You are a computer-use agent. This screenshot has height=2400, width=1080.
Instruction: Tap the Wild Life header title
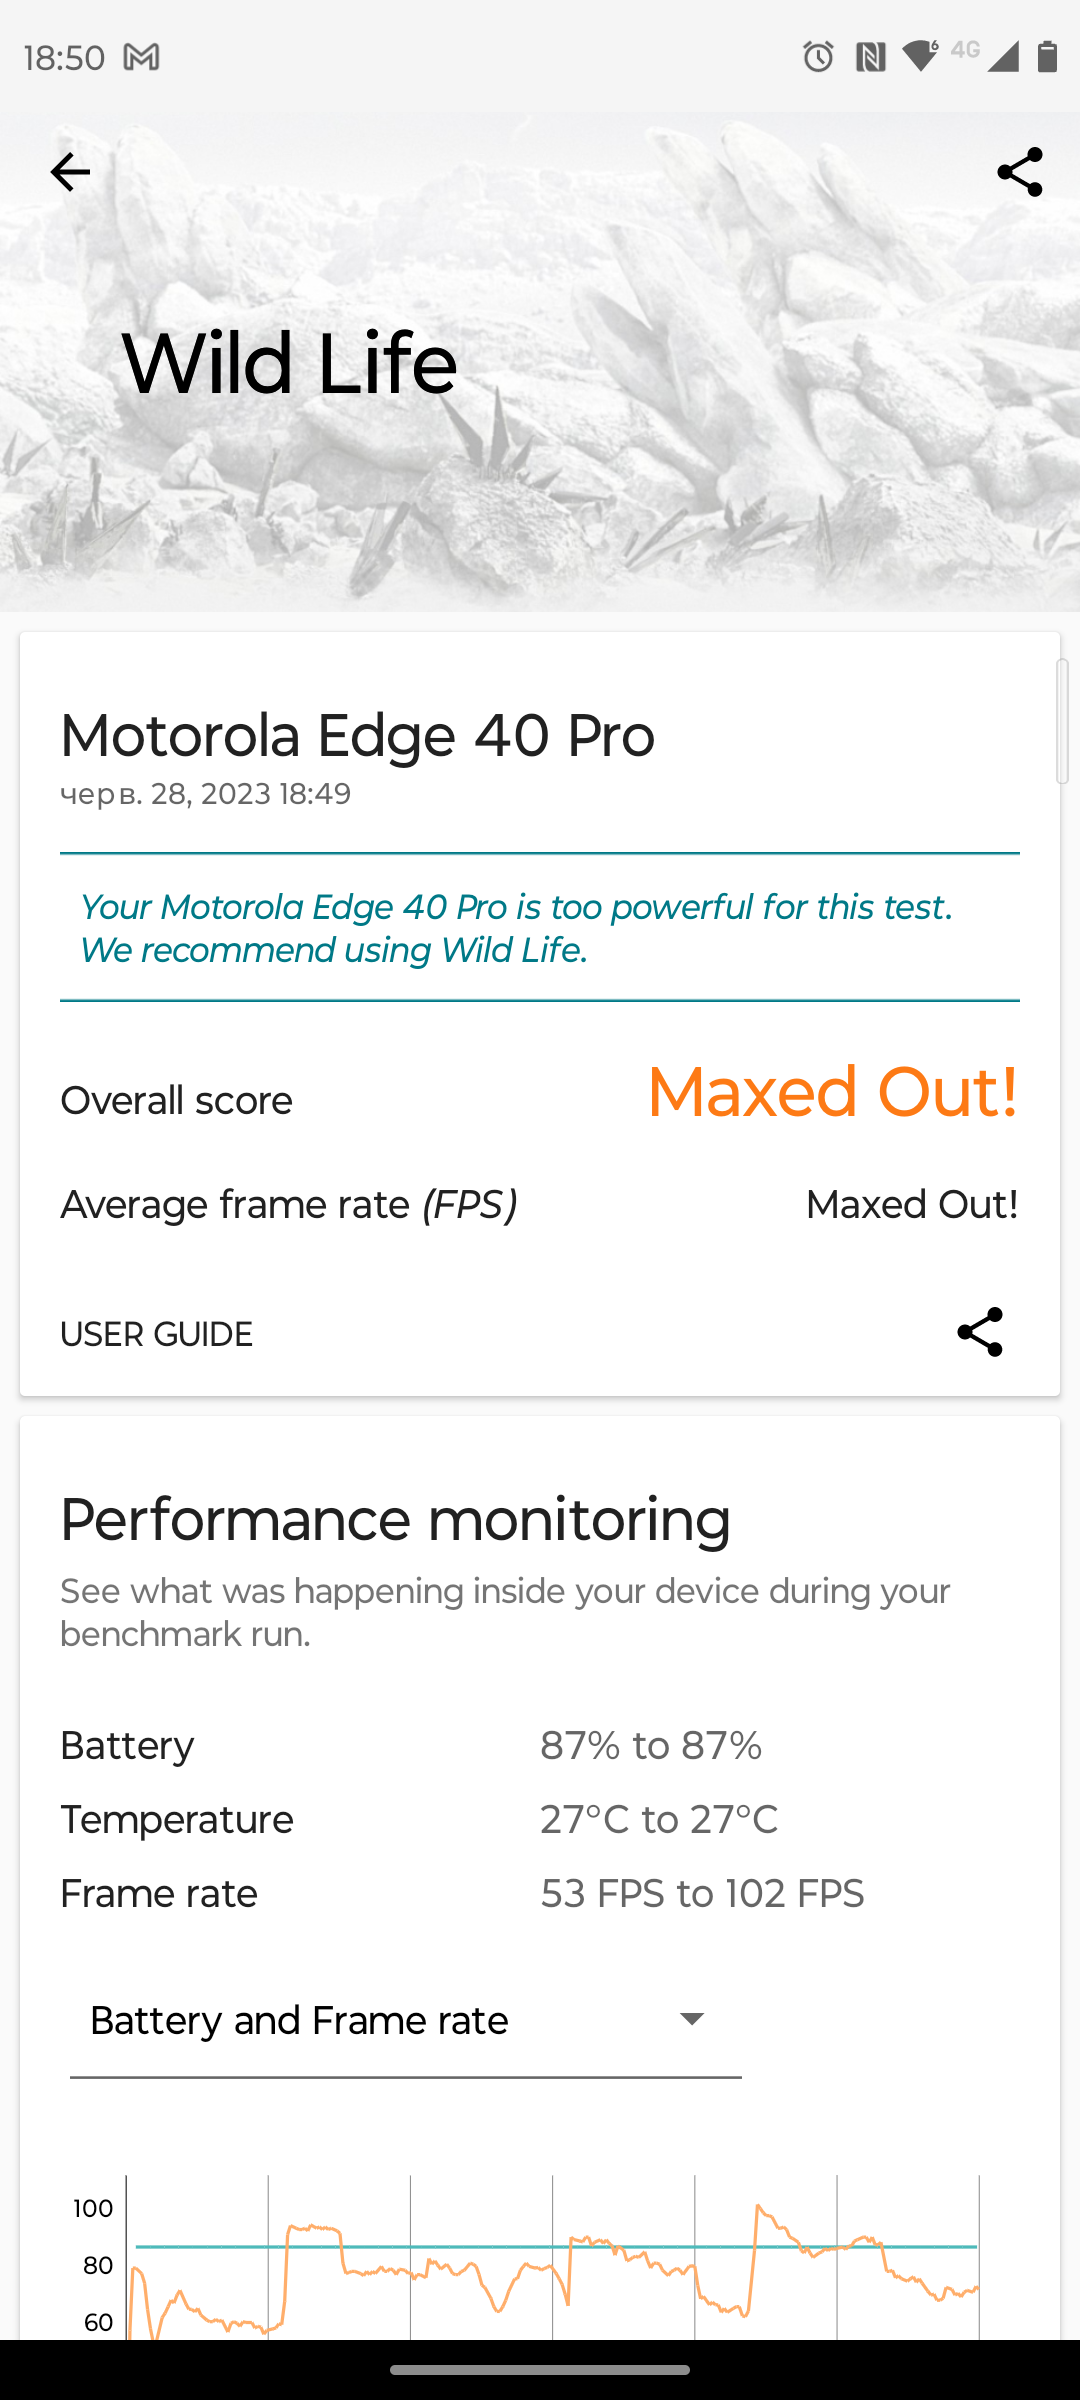tap(289, 363)
